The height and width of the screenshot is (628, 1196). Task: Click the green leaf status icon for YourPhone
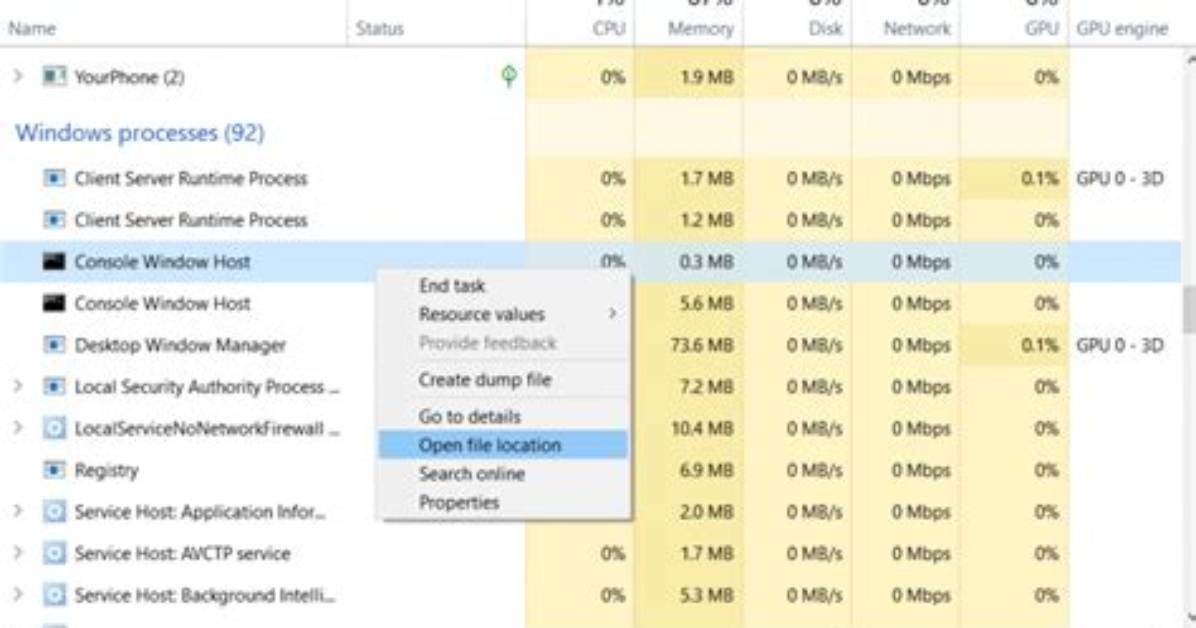click(x=509, y=76)
